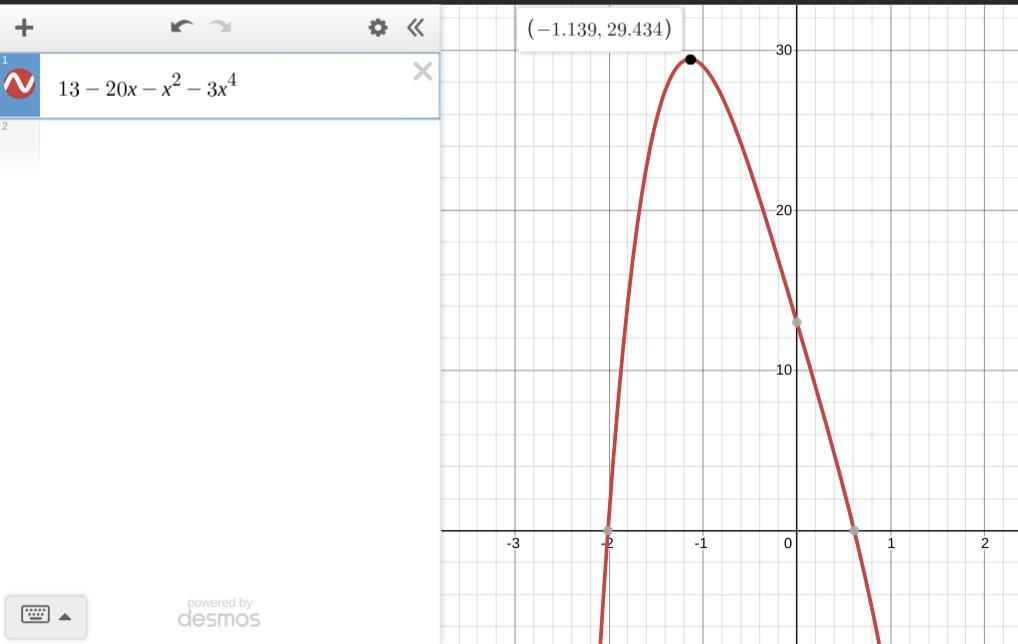This screenshot has height=644, width=1018.
Task: Click the y-axis label 20
Action: [x=784, y=210]
